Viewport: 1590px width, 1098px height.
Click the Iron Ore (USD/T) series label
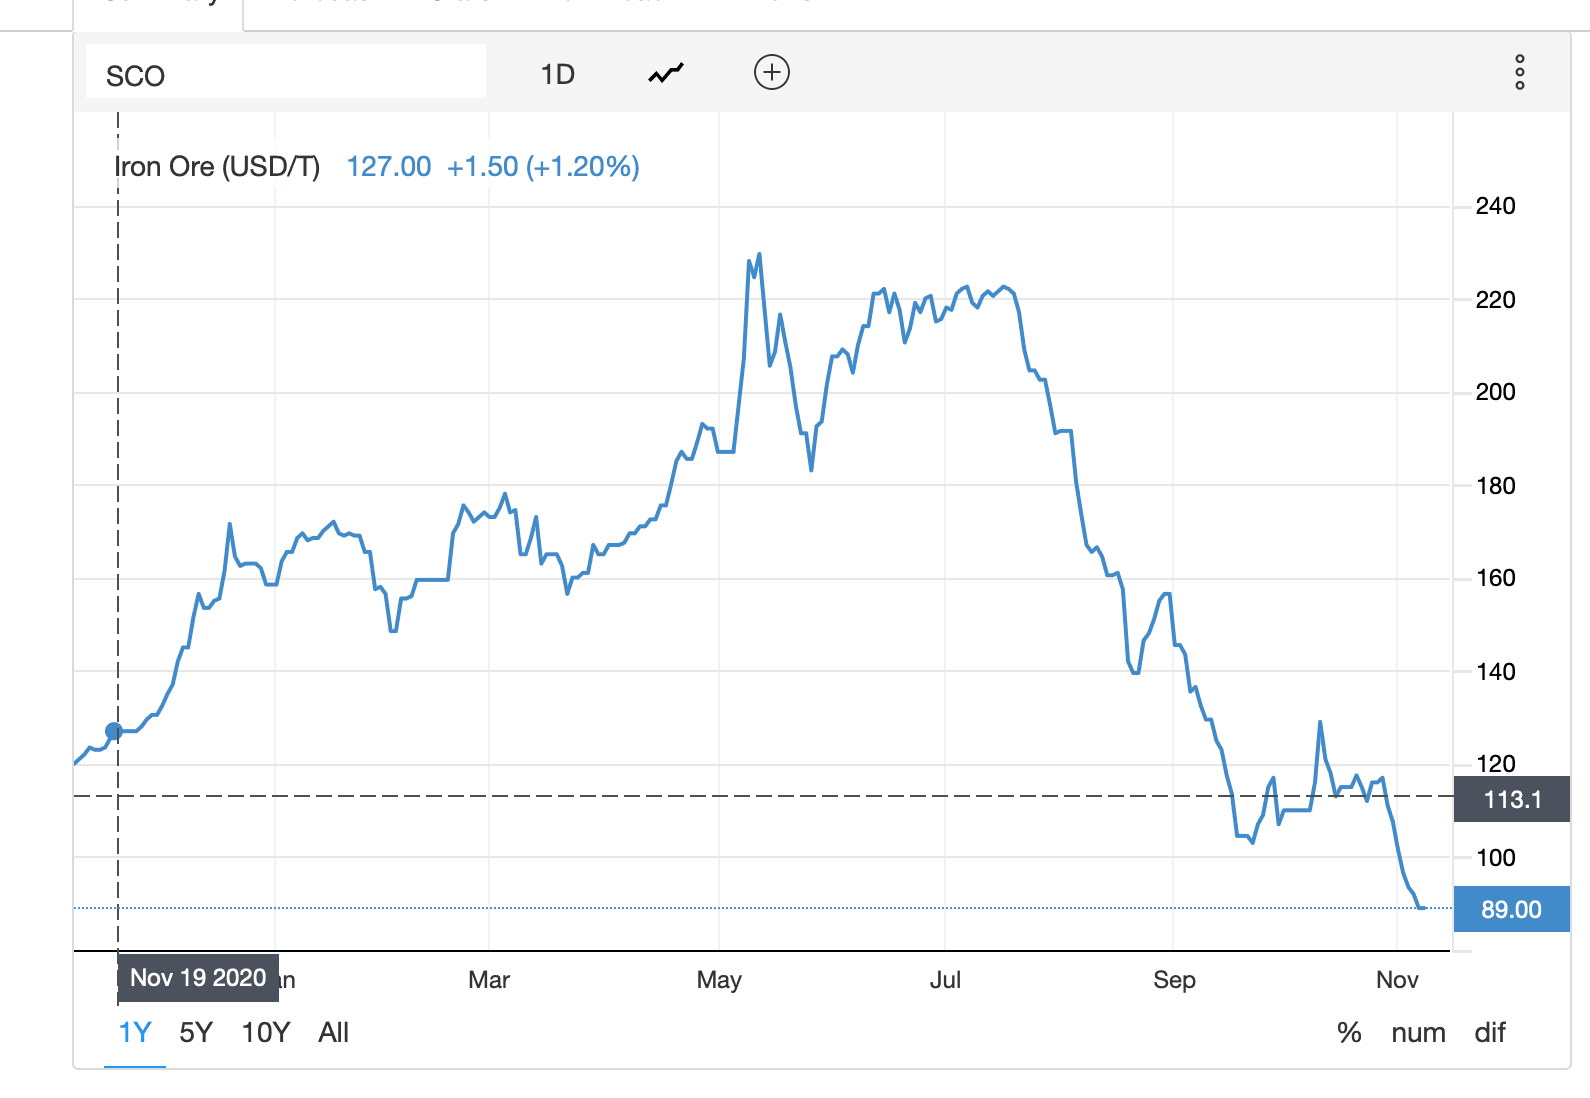[x=218, y=167]
